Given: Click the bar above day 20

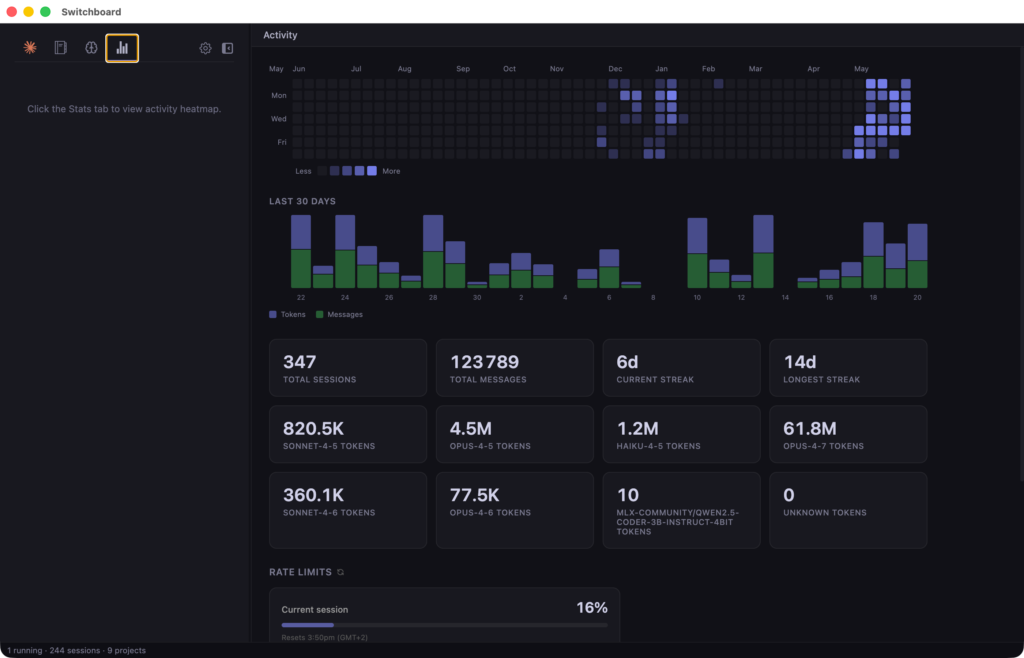Looking at the screenshot, I should [918, 256].
